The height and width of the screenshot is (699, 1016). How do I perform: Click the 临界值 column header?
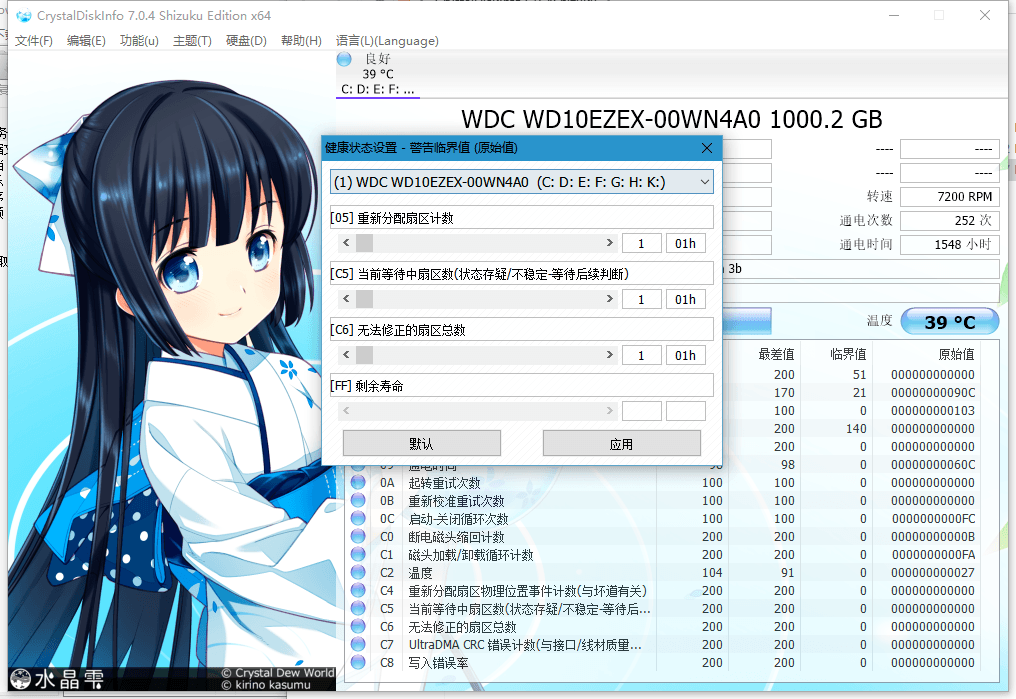(848, 354)
